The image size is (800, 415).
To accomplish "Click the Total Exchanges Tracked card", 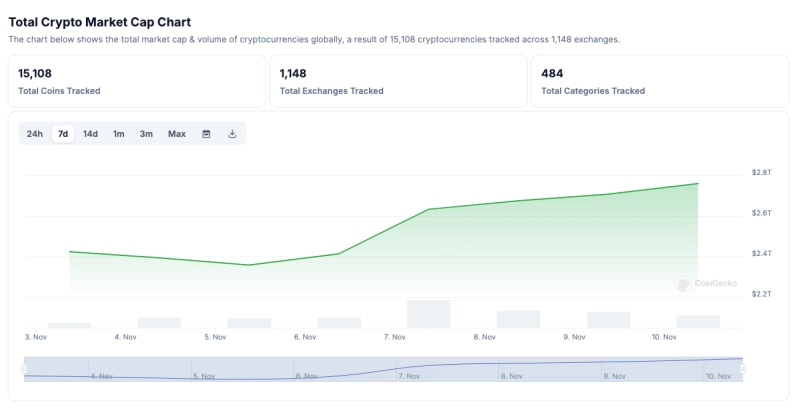I will pos(398,81).
